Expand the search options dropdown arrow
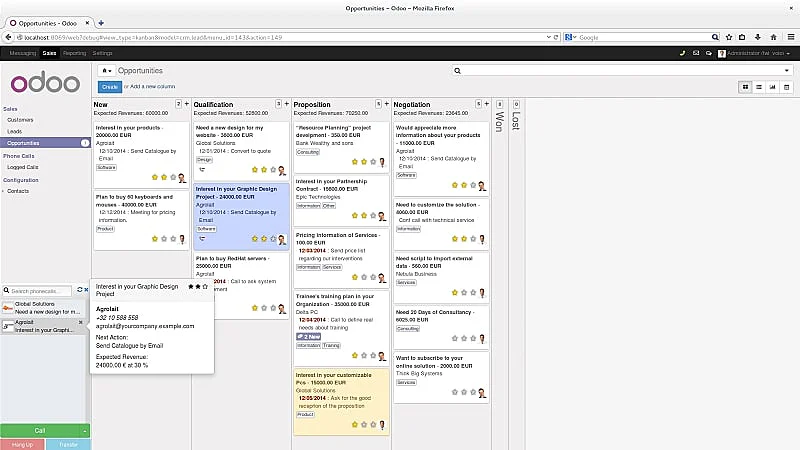800x450 pixels. pyautogui.click(x=787, y=71)
